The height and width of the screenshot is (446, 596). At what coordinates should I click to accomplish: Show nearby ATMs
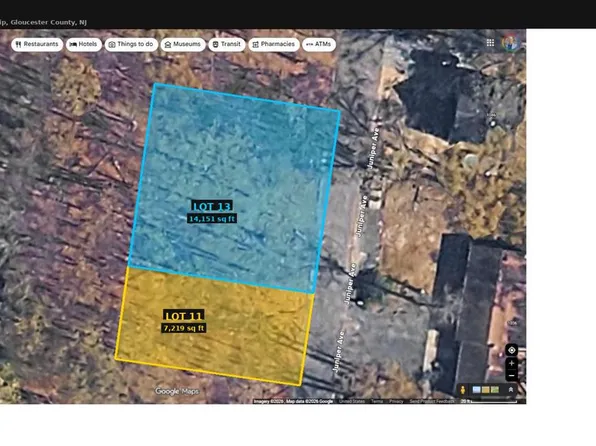(319, 44)
